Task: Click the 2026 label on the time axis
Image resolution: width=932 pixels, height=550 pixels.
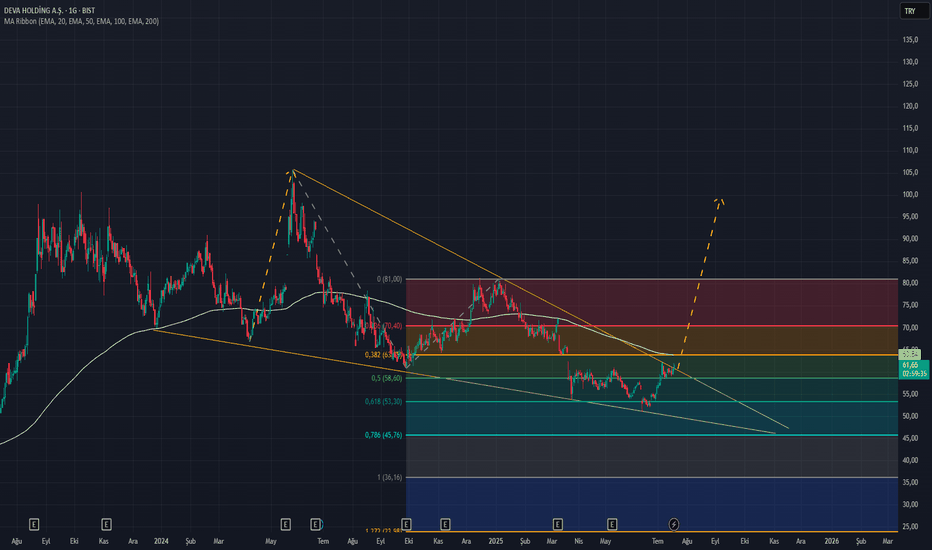Action: click(x=832, y=541)
